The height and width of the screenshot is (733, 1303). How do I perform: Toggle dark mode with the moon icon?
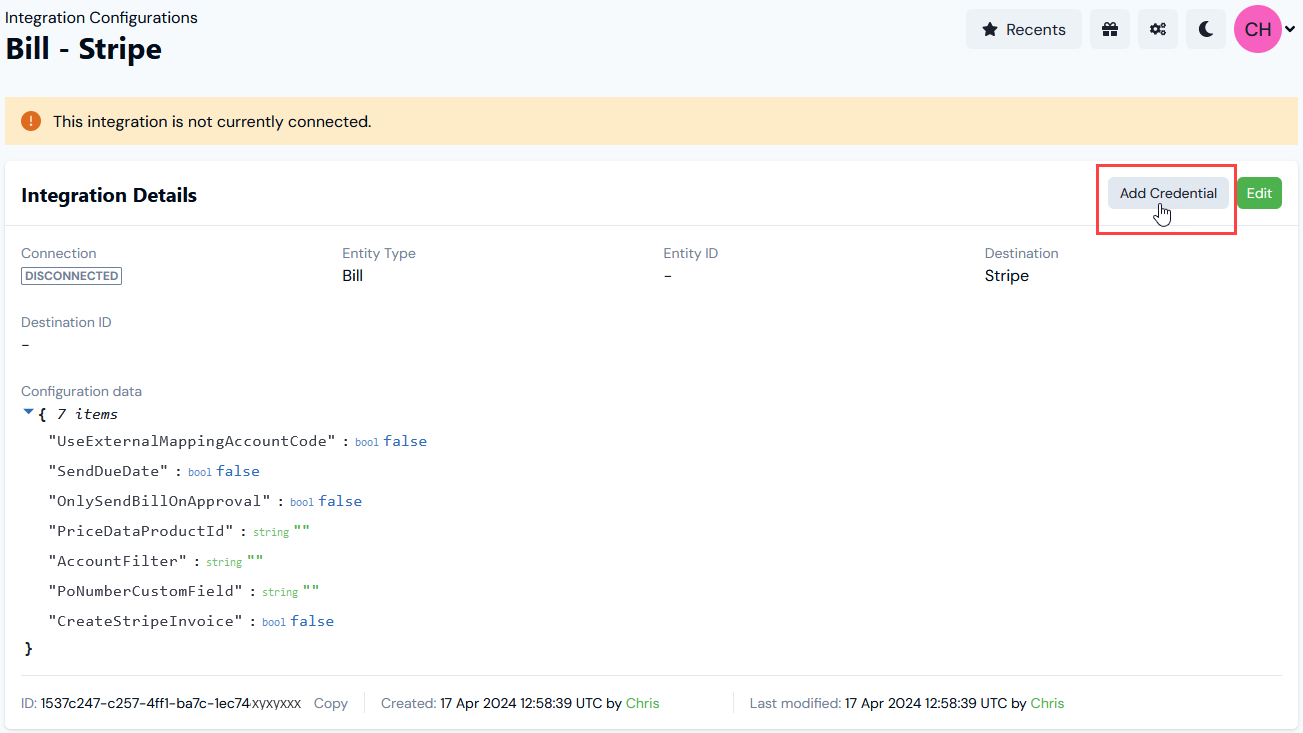(1205, 29)
